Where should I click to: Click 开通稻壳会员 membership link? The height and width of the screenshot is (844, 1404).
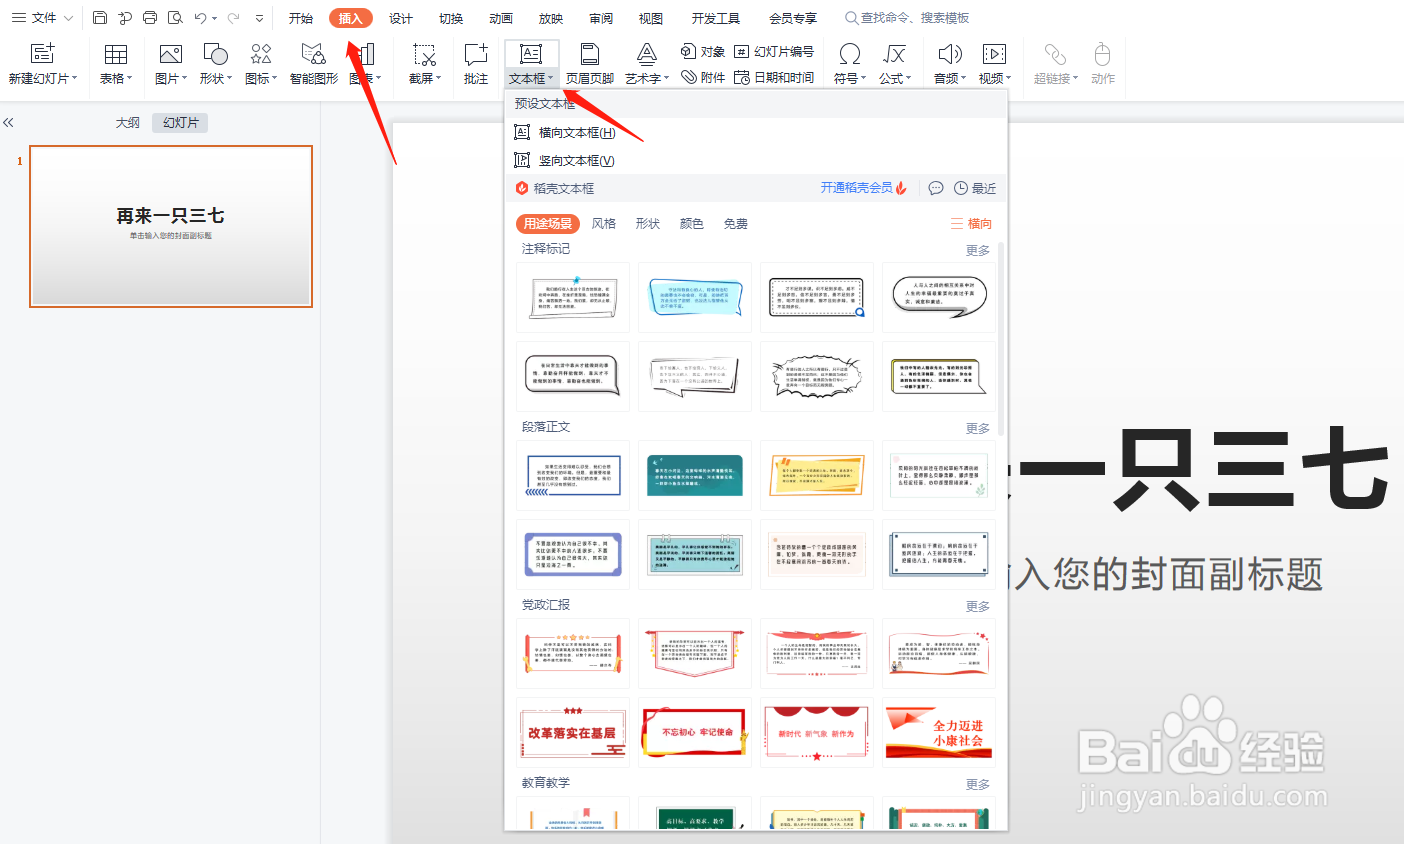coord(864,188)
